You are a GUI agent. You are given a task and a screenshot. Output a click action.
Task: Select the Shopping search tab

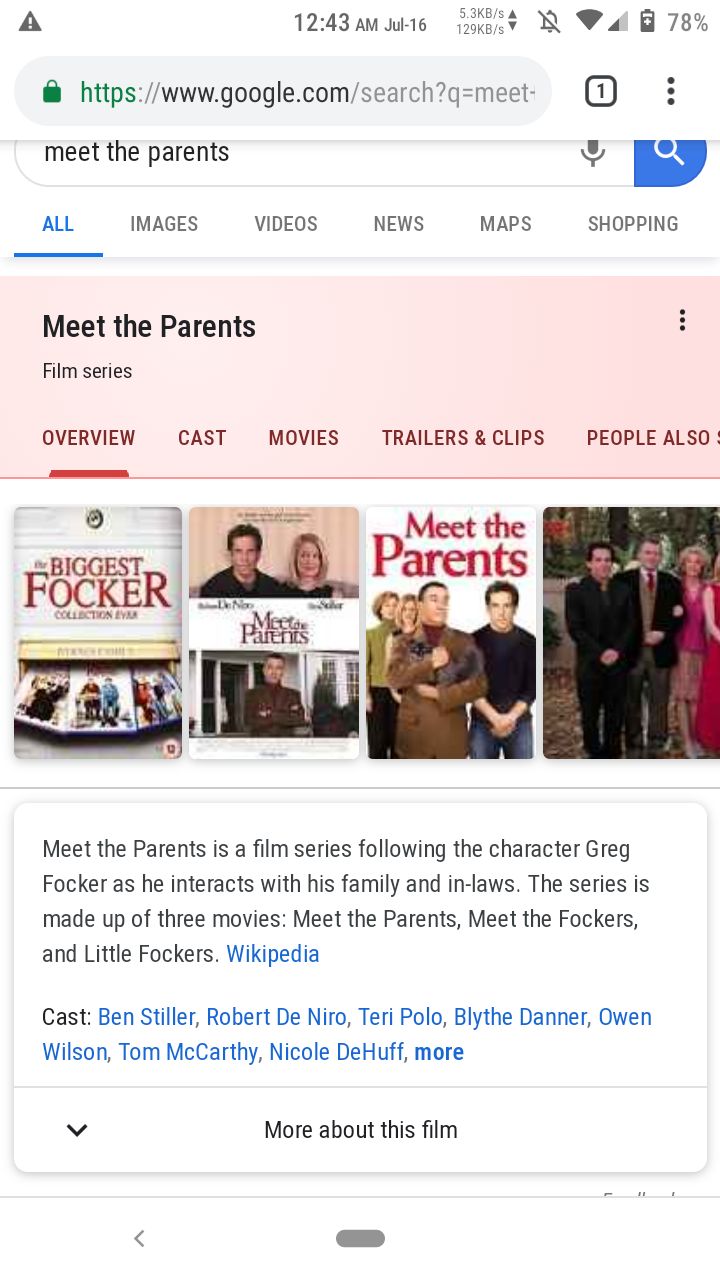point(633,224)
